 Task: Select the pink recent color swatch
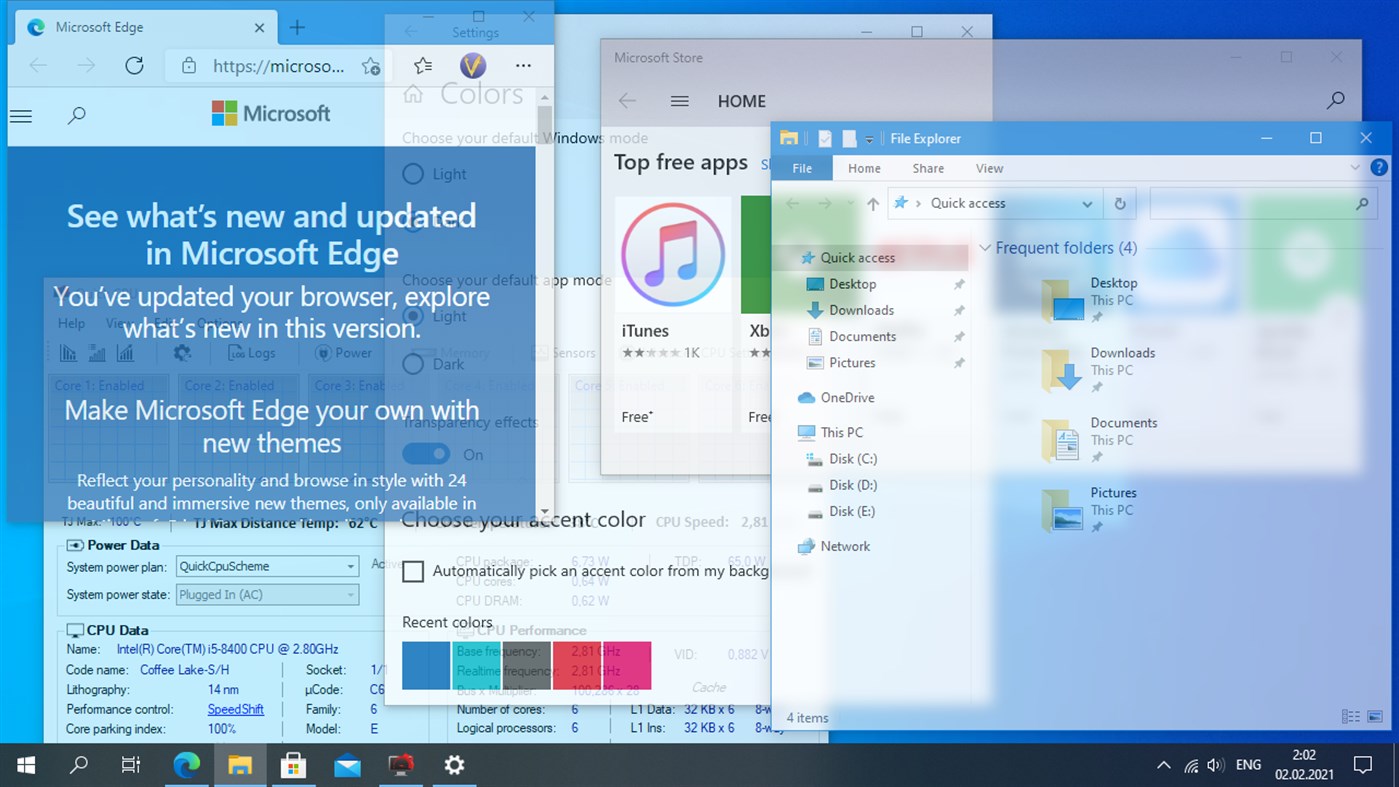627,665
